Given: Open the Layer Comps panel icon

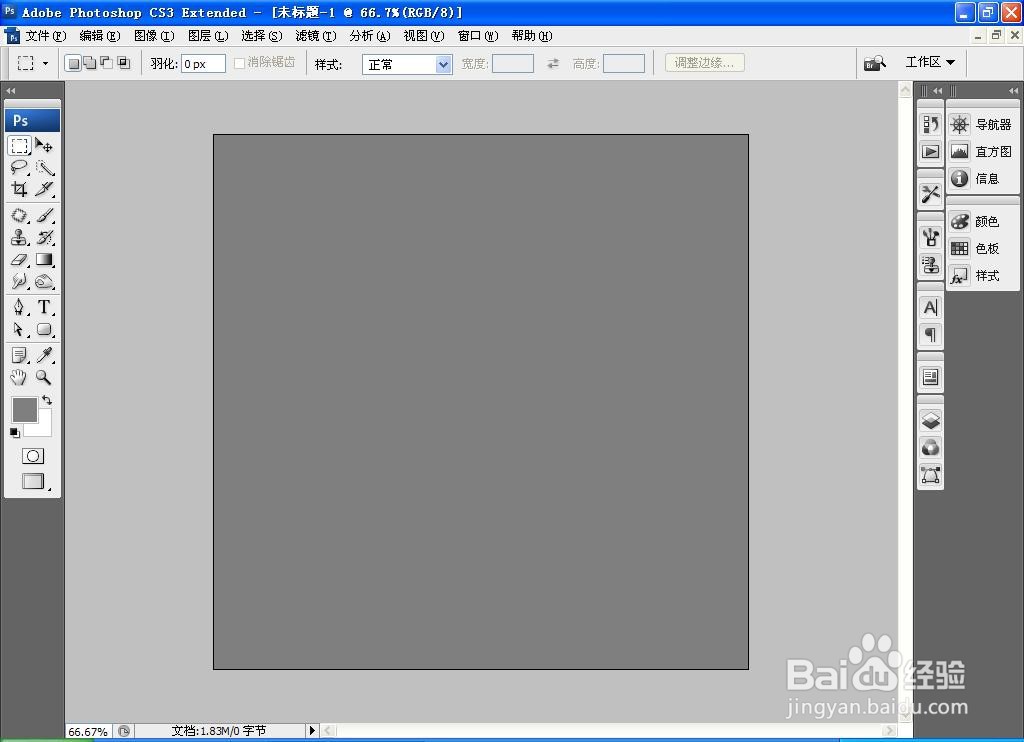Looking at the screenshot, I should coord(931,377).
